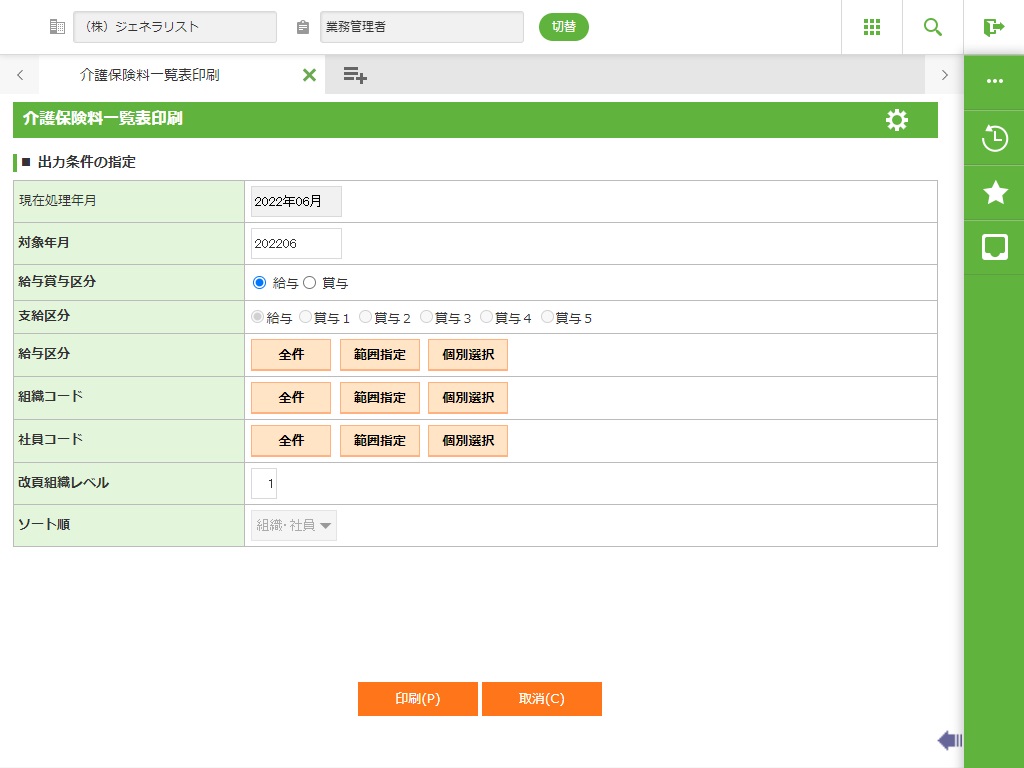Switch to 介護保険料一覧表印刷 tab

150,75
